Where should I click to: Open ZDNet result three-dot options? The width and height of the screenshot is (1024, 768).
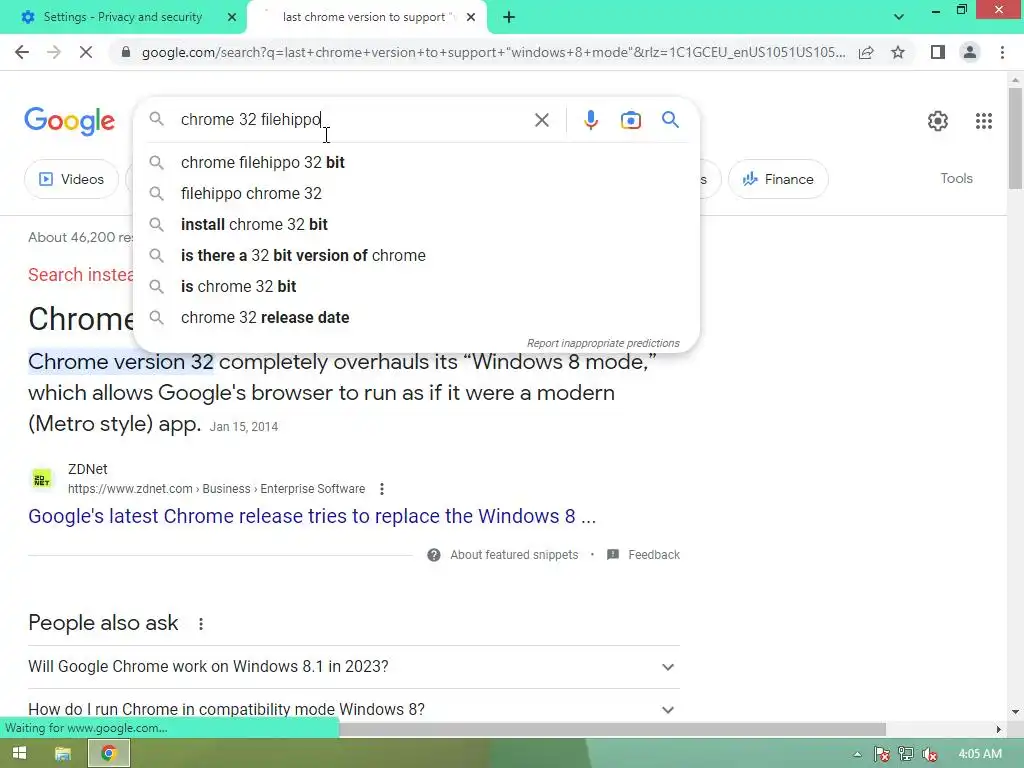382,489
